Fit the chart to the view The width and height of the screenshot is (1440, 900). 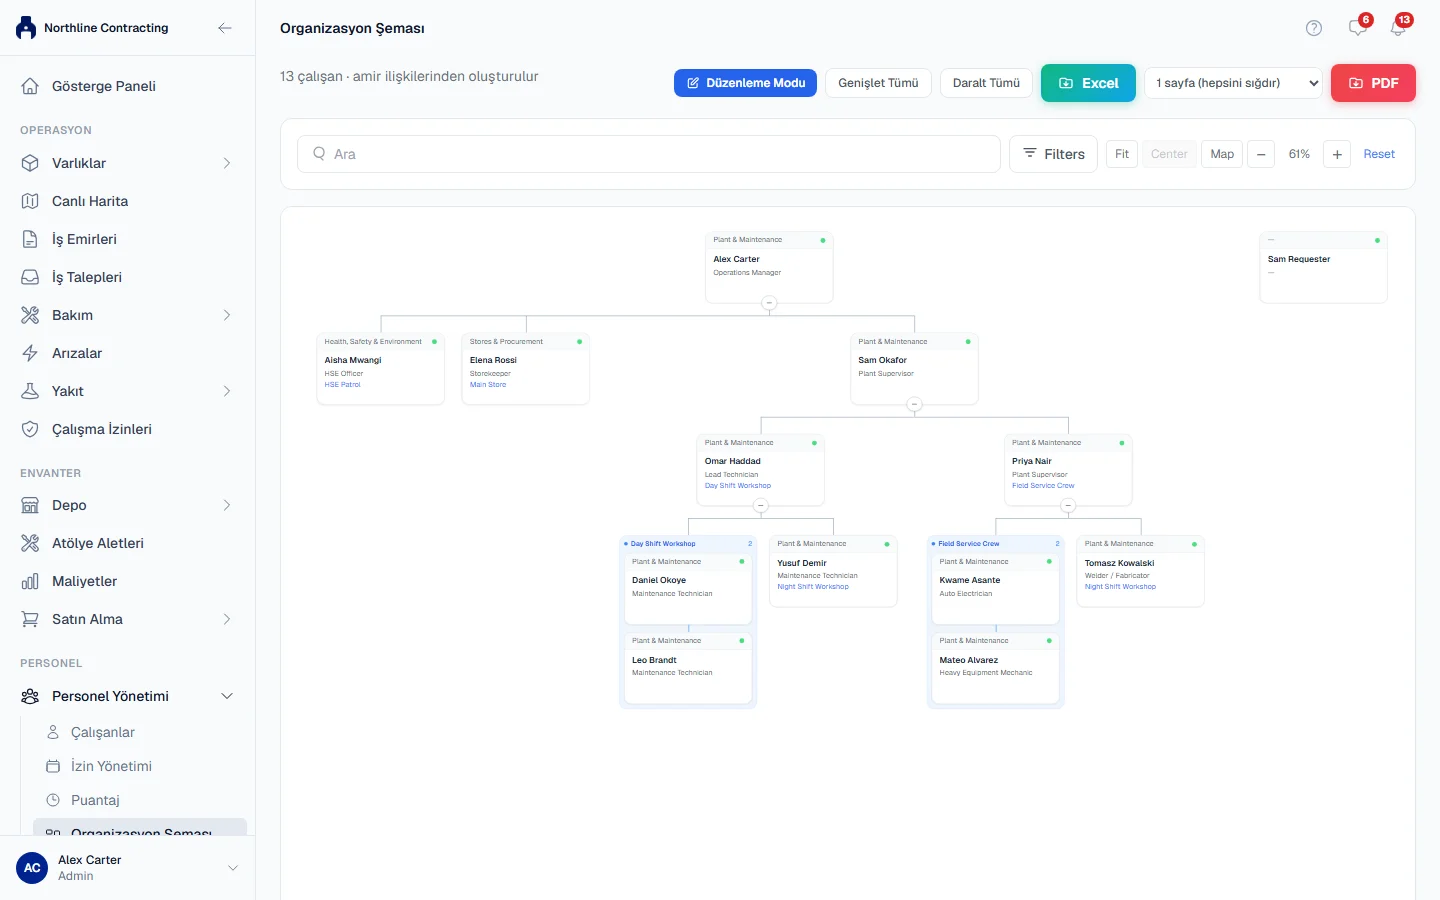point(1122,154)
